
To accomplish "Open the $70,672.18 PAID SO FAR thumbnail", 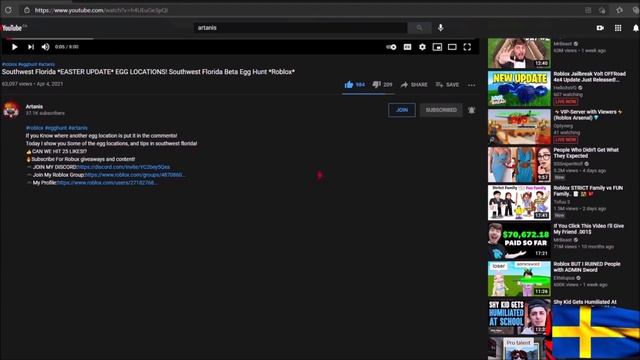I will pos(519,241).
